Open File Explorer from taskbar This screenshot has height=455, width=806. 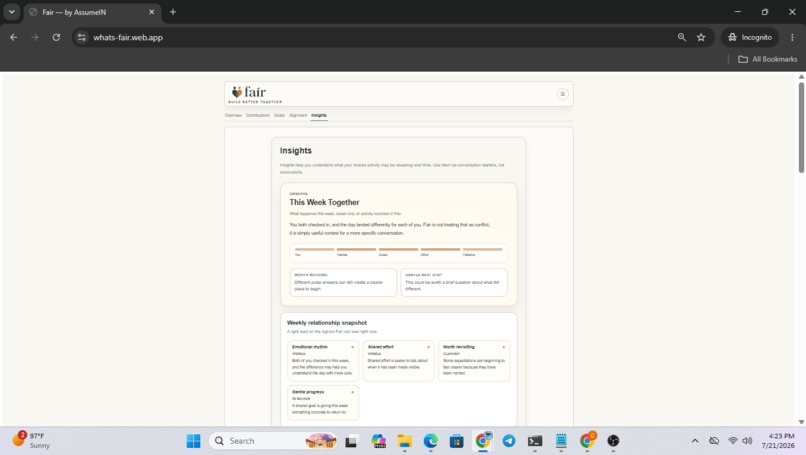[x=405, y=441]
